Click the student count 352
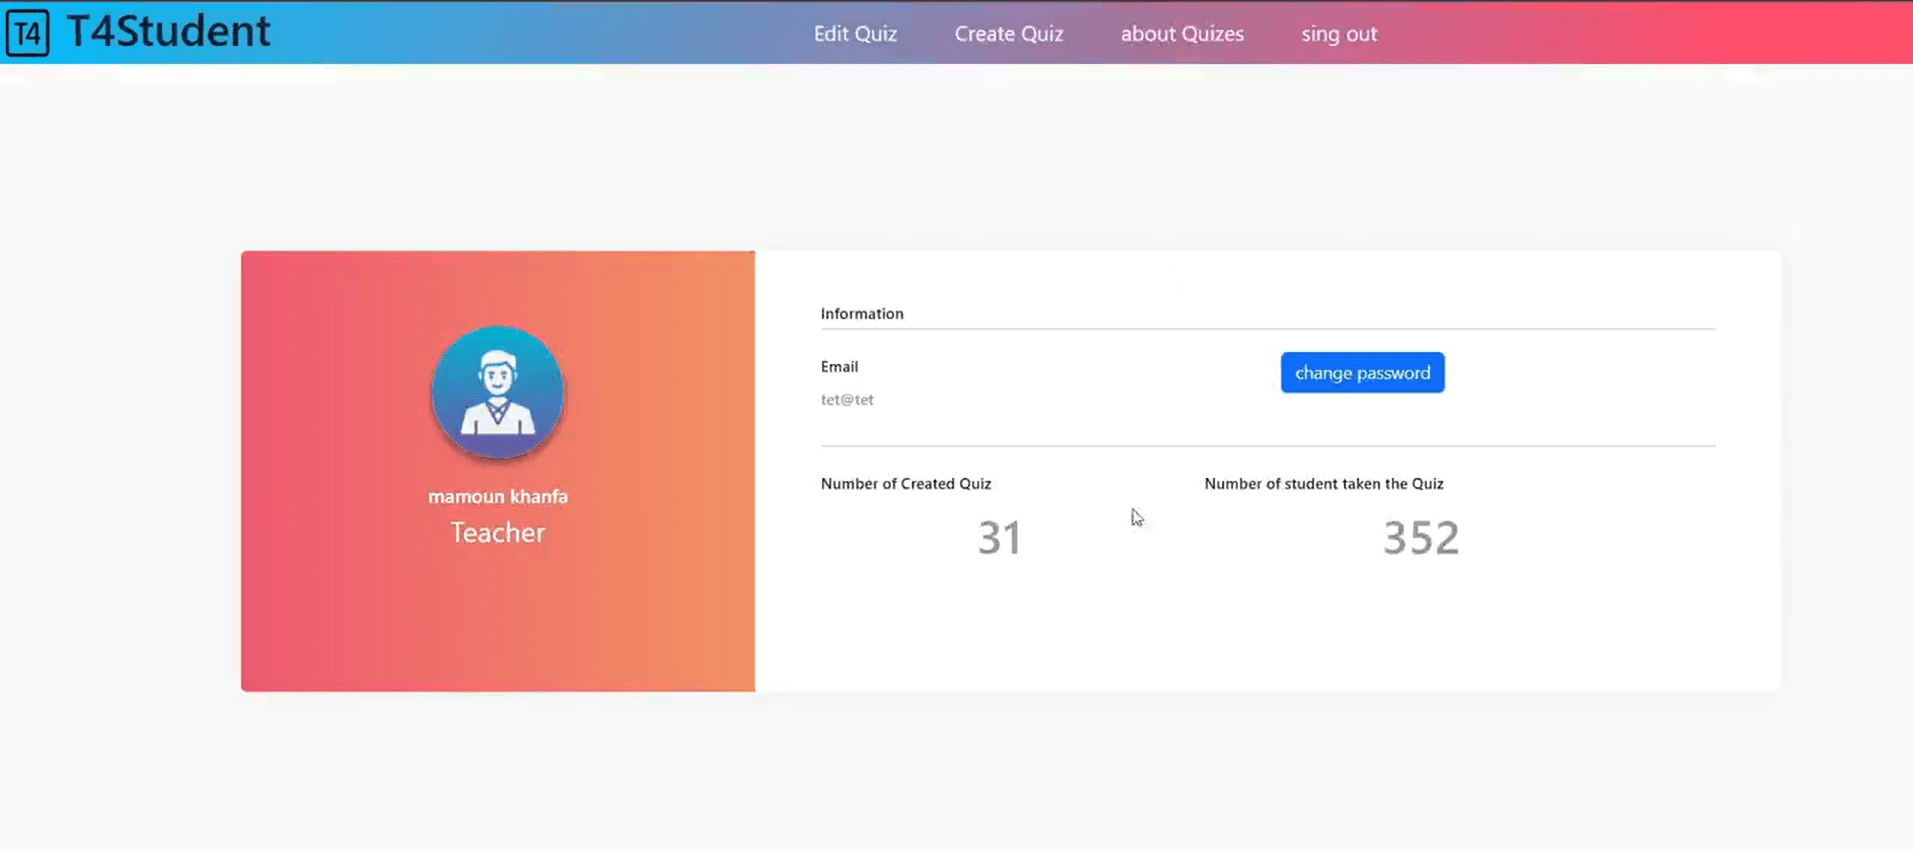The width and height of the screenshot is (1913, 851). [x=1421, y=538]
